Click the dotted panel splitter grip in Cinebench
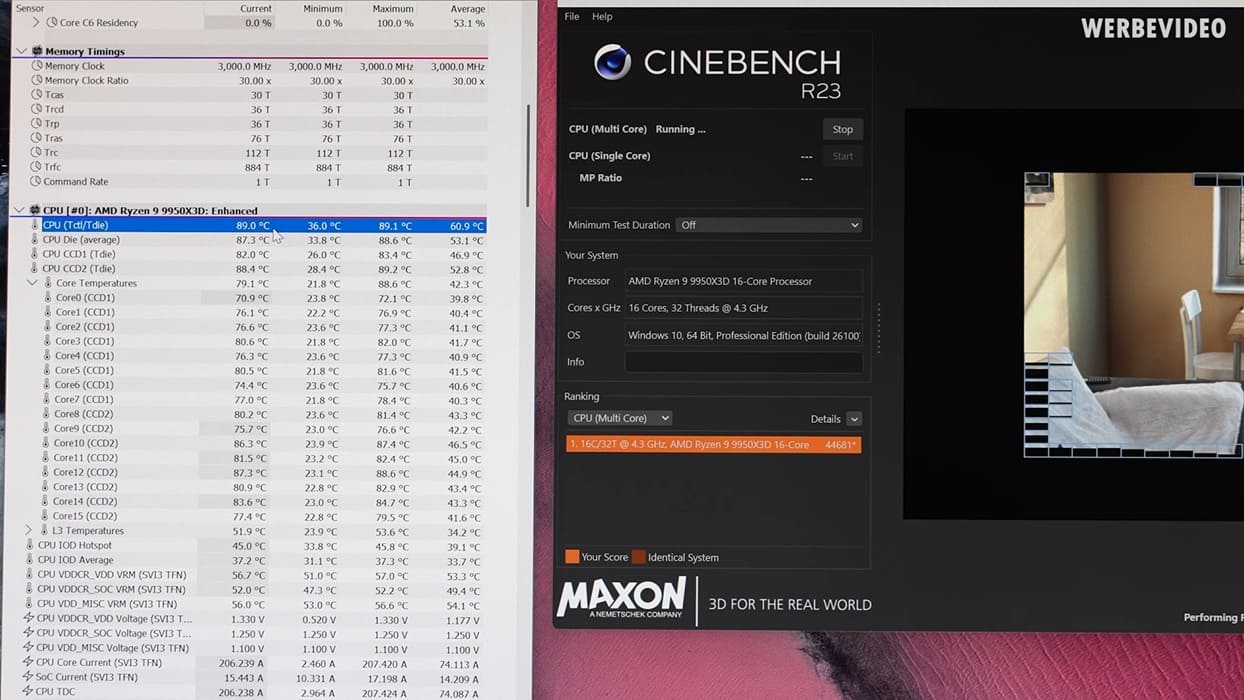The height and width of the screenshot is (700, 1244). (x=879, y=328)
